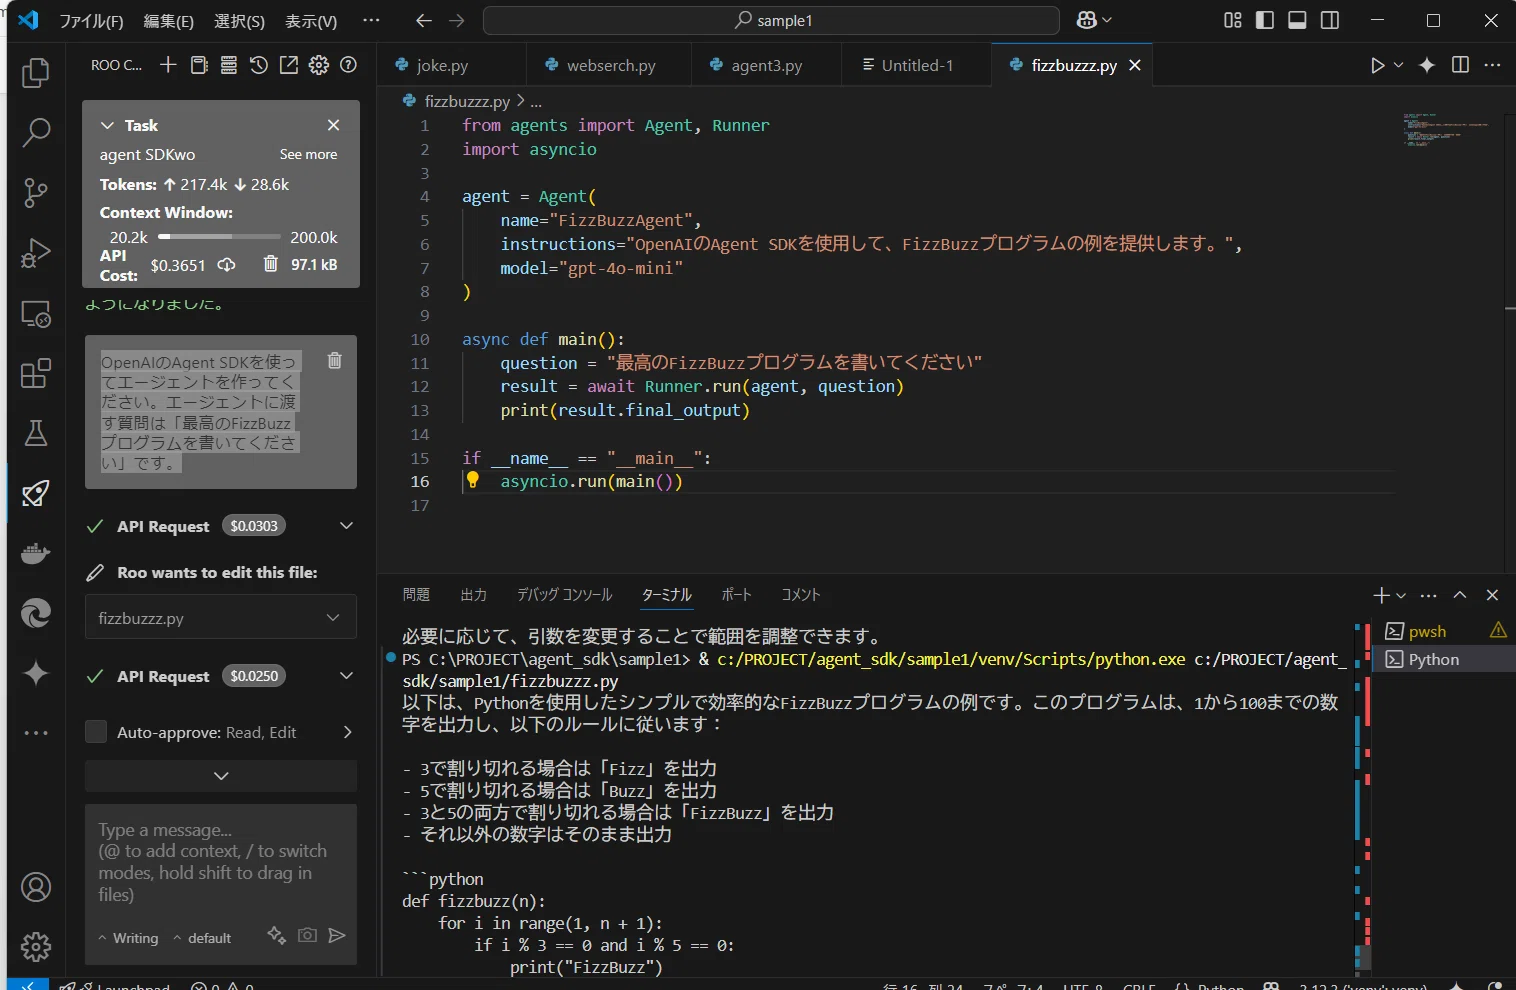Export task with cloud download icon

(x=227, y=265)
